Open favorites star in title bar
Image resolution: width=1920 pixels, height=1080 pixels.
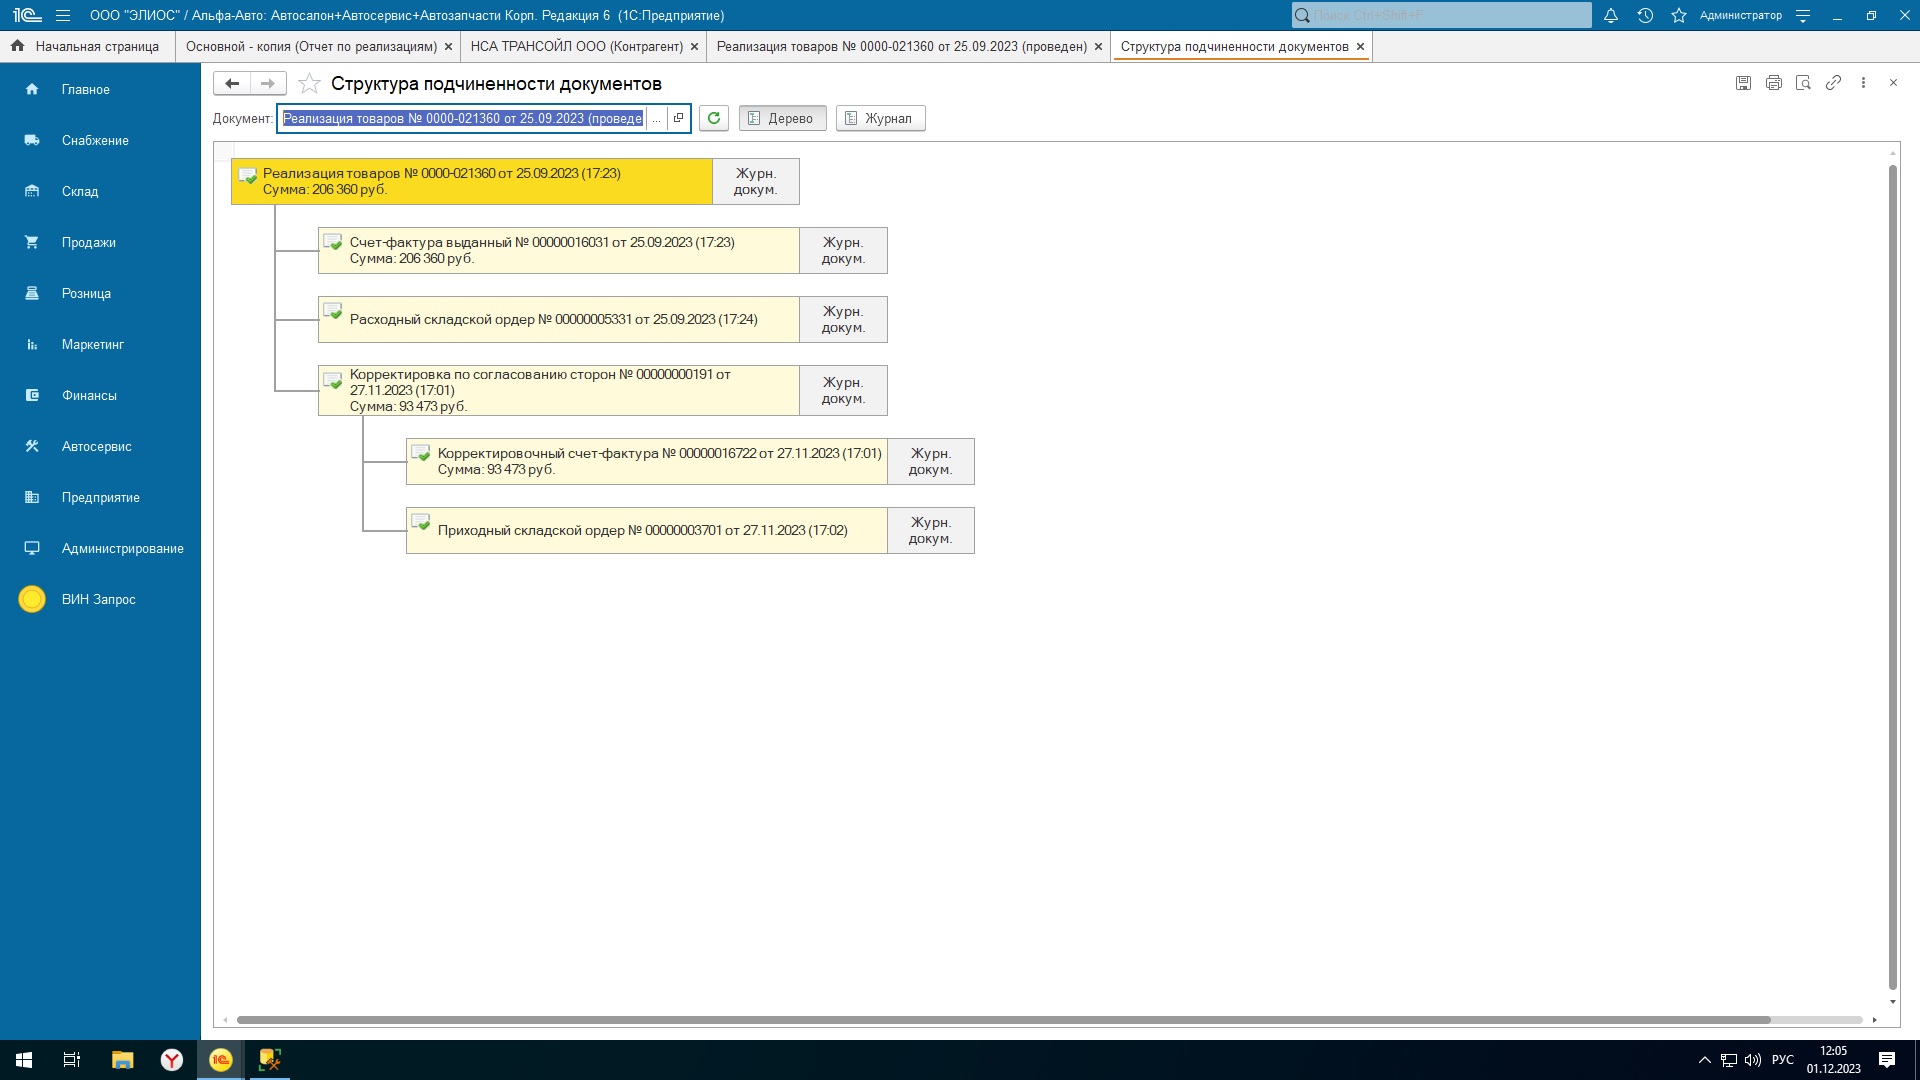pyautogui.click(x=1679, y=15)
